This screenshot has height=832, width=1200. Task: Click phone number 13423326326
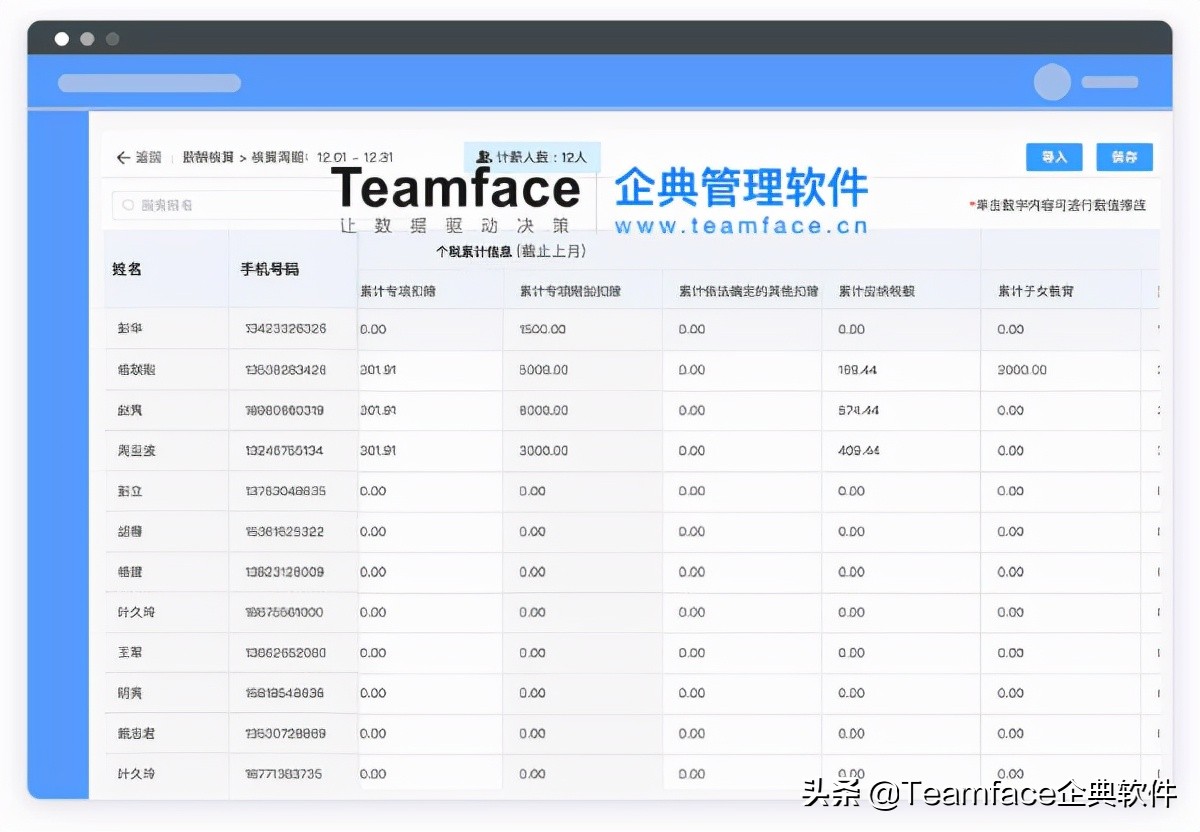285,329
